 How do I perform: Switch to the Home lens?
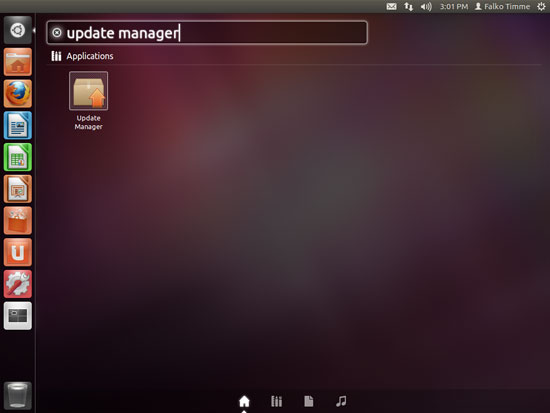point(244,401)
